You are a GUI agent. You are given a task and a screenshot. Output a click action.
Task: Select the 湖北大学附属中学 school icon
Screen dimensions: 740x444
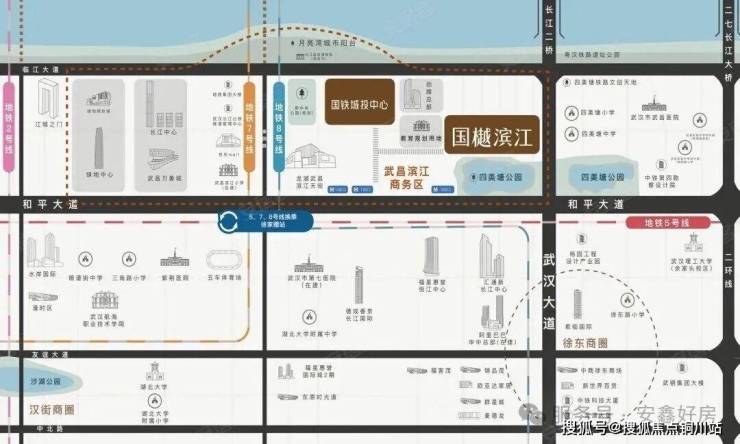(309, 317)
